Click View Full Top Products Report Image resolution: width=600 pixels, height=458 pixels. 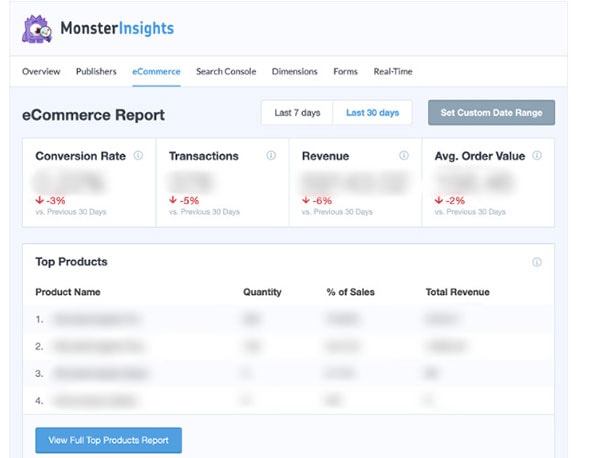pyautogui.click(x=108, y=440)
